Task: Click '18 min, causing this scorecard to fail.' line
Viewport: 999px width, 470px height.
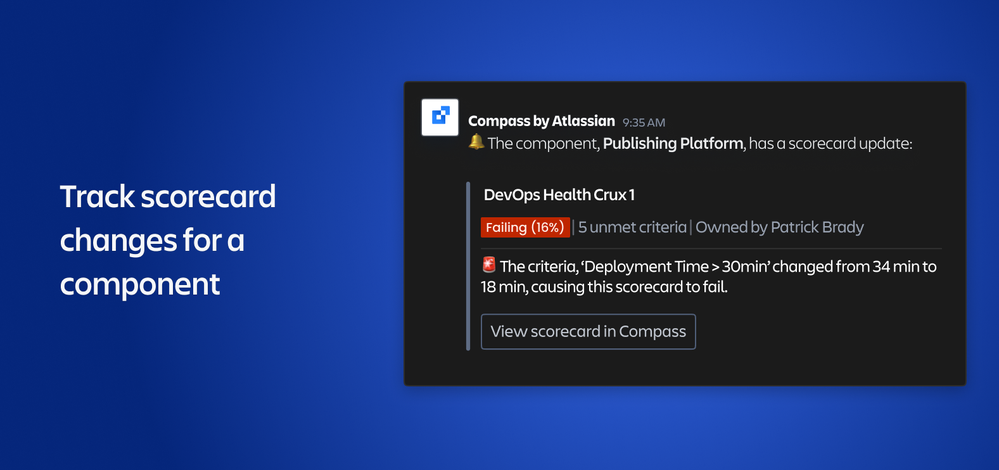Action: pos(604,287)
